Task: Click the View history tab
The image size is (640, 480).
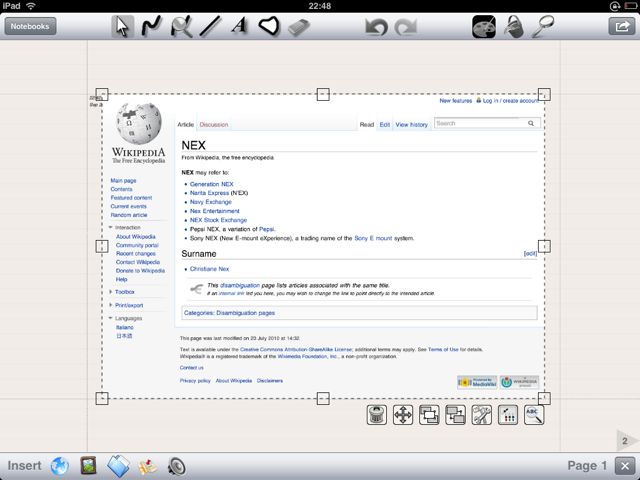Action: coord(411,124)
